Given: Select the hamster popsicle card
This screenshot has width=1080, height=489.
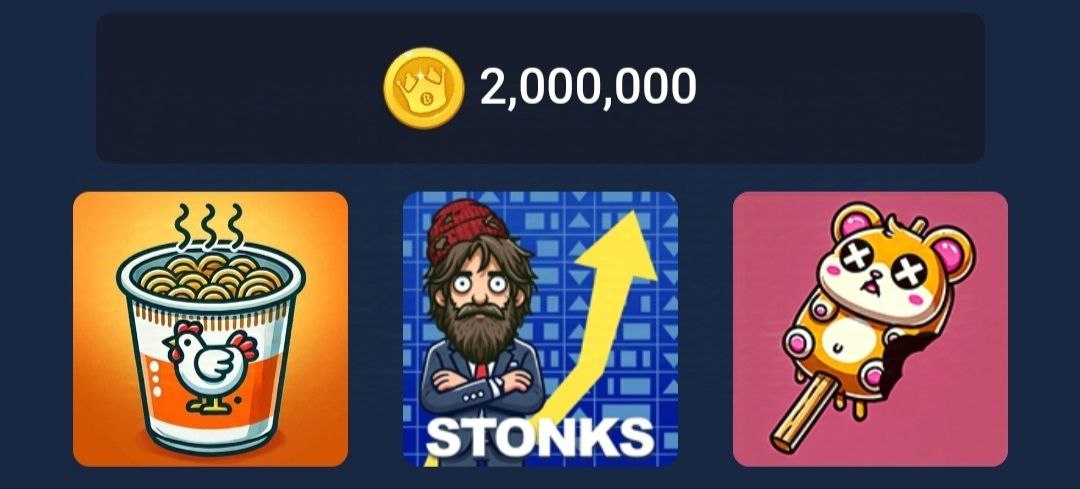Looking at the screenshot, I should tap(871, 329).
